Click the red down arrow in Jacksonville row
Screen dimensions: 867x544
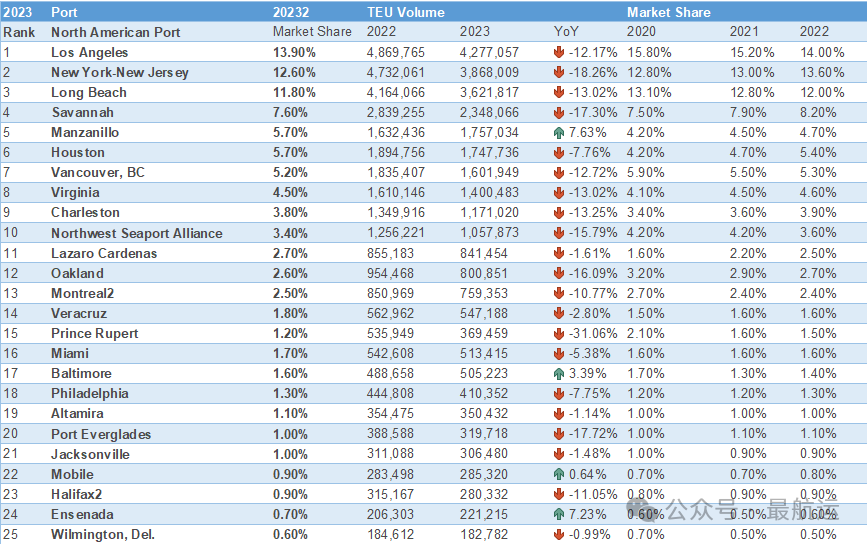tap(558, 454)
